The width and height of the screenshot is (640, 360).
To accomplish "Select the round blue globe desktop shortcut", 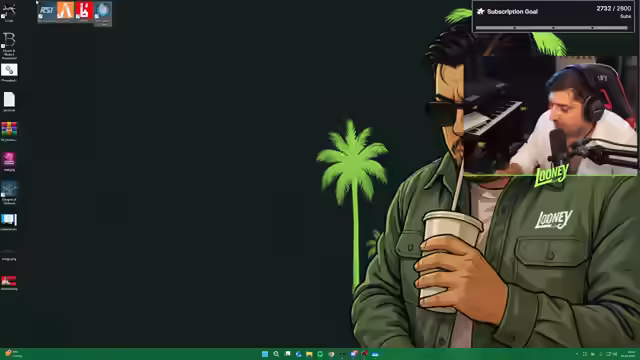I will (x=103, y=12).
